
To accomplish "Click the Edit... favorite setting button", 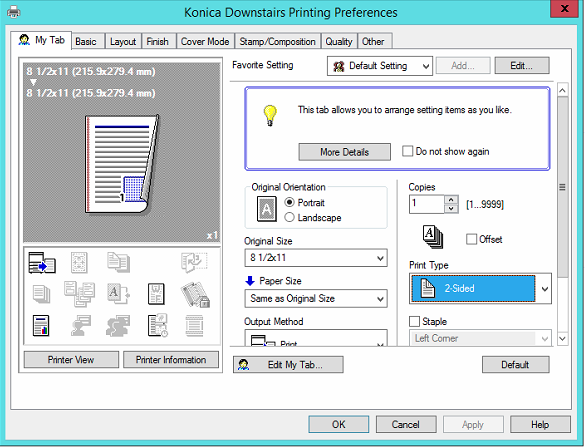I will (x=522, y=66).
